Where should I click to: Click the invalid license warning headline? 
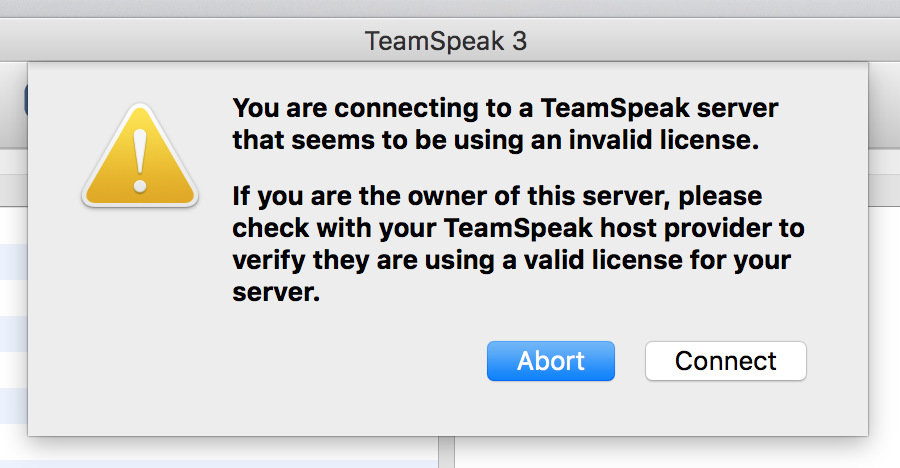point(505,124)
